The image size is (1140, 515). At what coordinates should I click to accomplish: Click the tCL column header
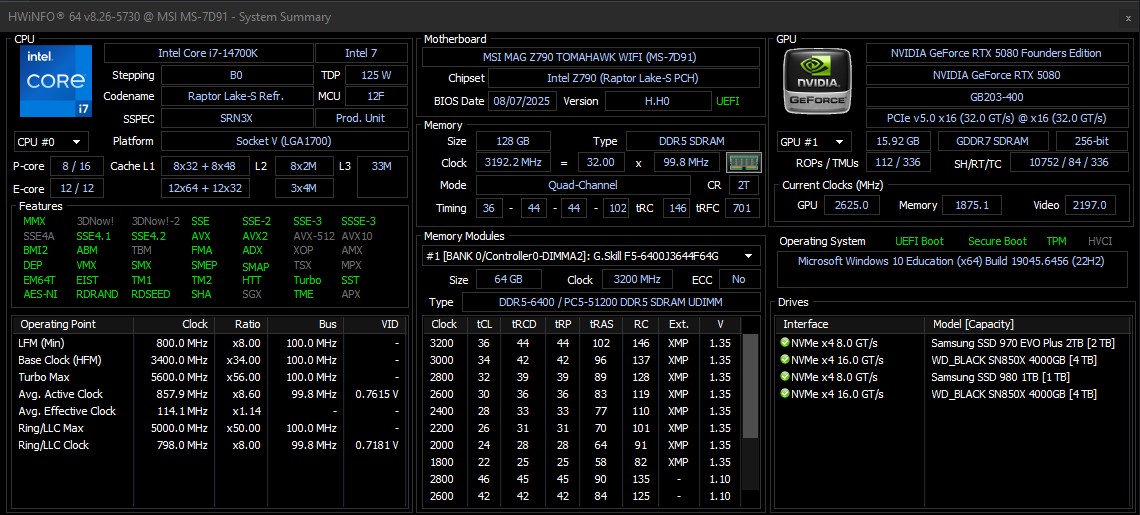tap(483, 324)
